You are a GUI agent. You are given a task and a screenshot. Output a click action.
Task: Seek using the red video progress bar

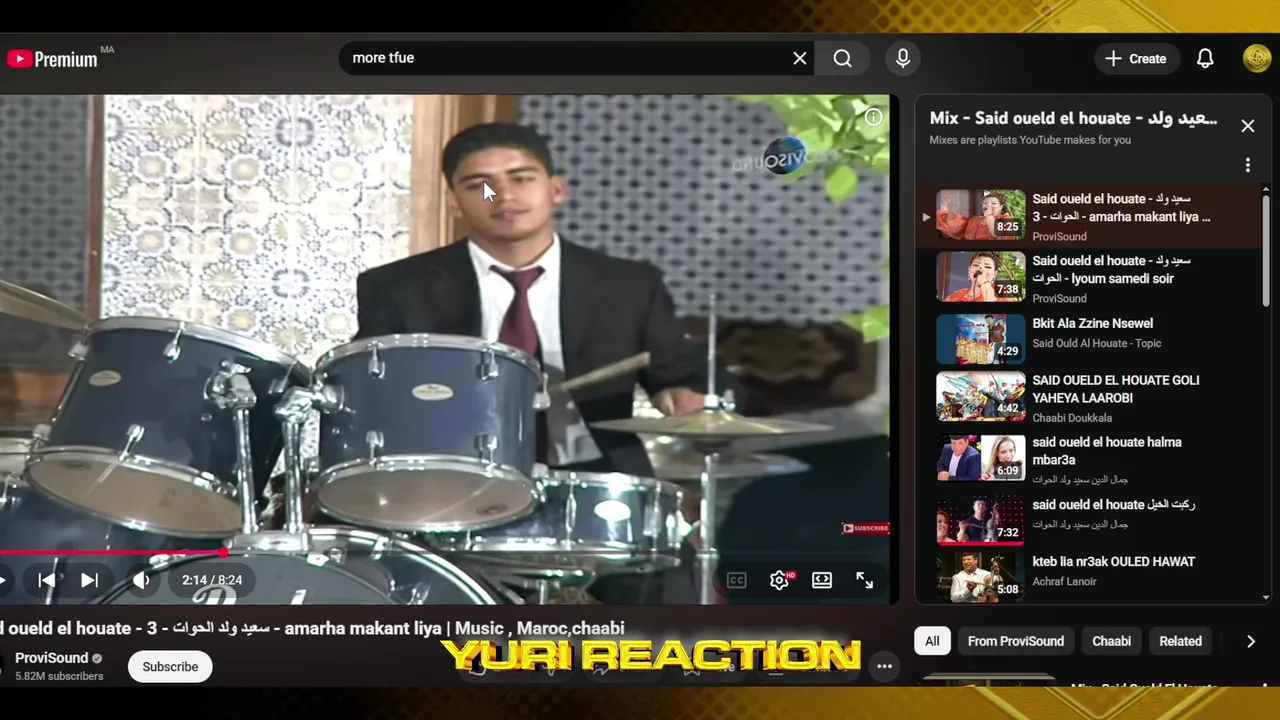point(445,552)
